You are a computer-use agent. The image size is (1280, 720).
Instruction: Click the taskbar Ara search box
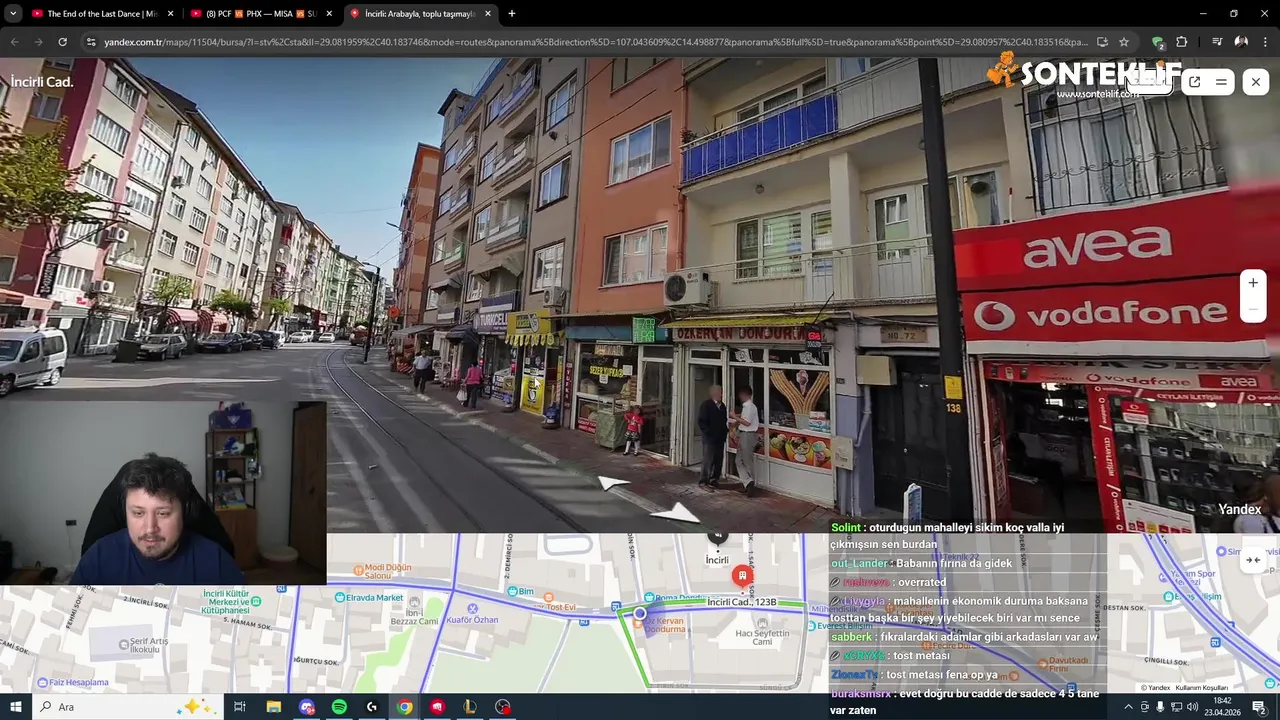click(130, 707)
